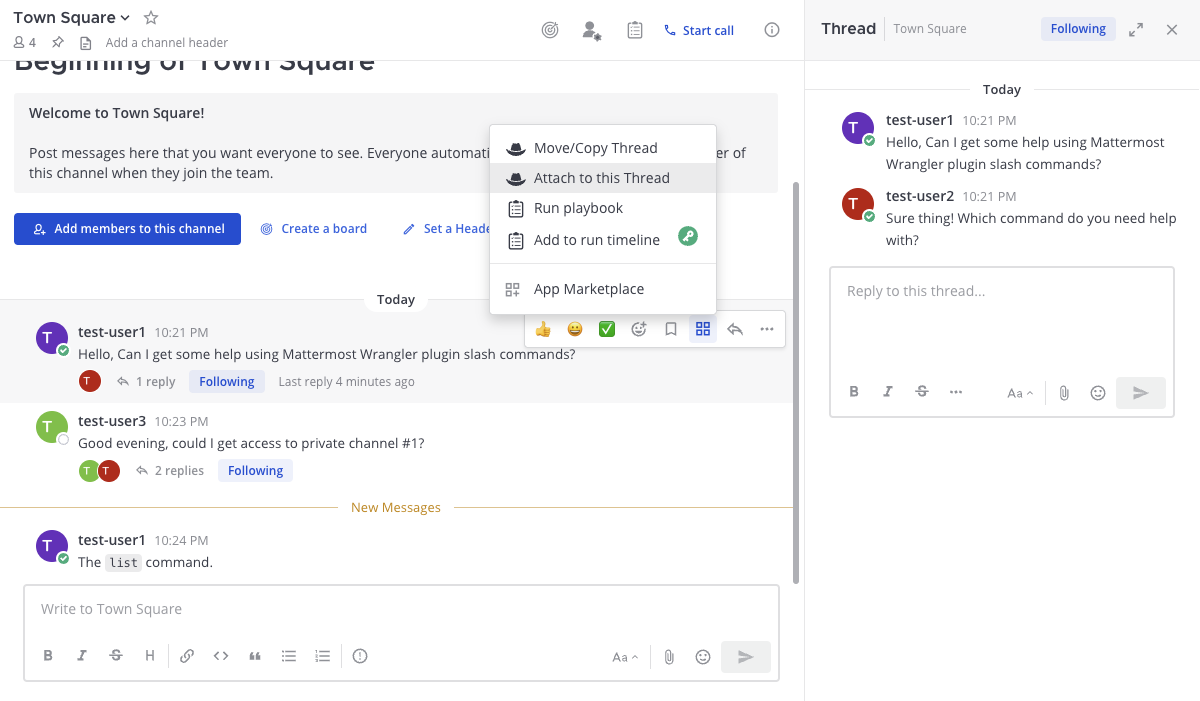This screenshot has width=1200, height=701.
Task: Open the Playbooks checklist icon in header
Action: click(635, 30)
